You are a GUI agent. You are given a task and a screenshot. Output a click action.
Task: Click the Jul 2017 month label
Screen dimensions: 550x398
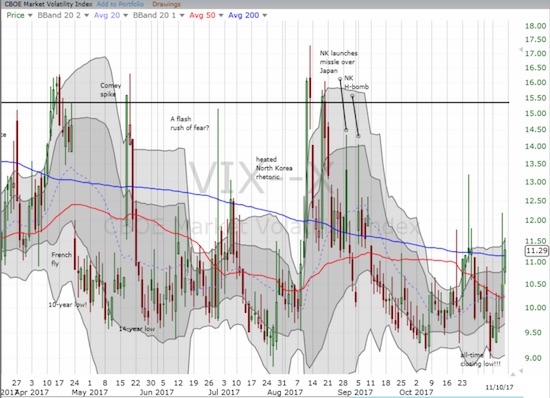coord(223,392)
